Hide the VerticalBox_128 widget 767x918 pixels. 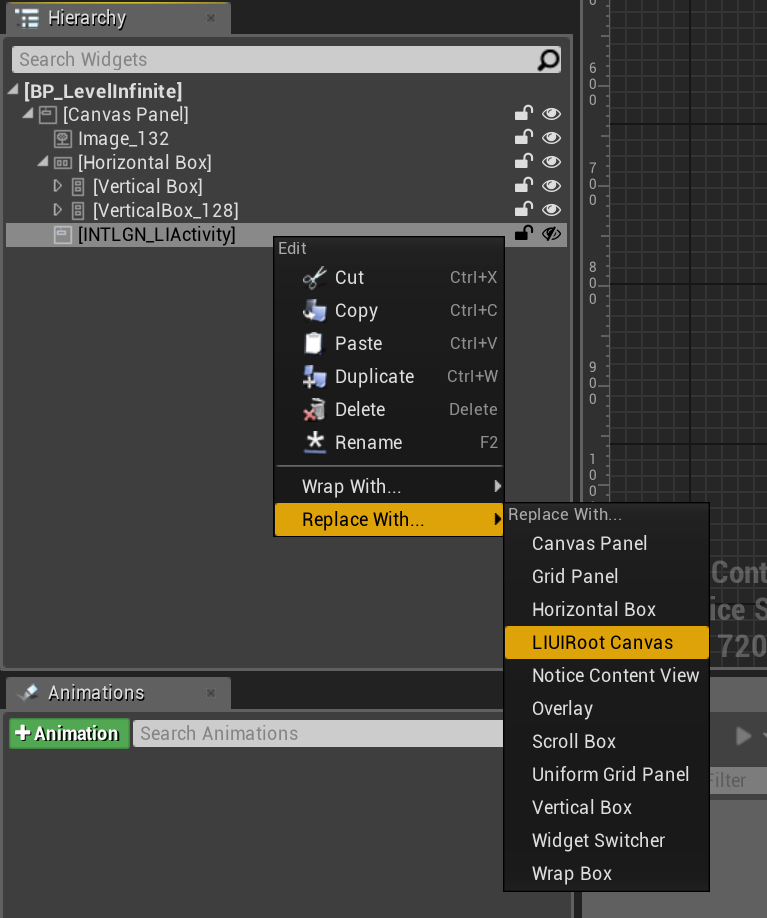551,210
